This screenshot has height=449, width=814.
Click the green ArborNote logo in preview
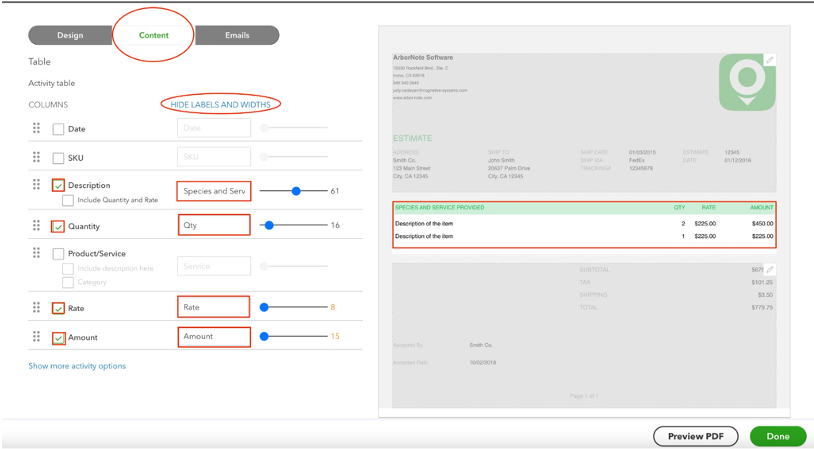(x=747, y=82)
